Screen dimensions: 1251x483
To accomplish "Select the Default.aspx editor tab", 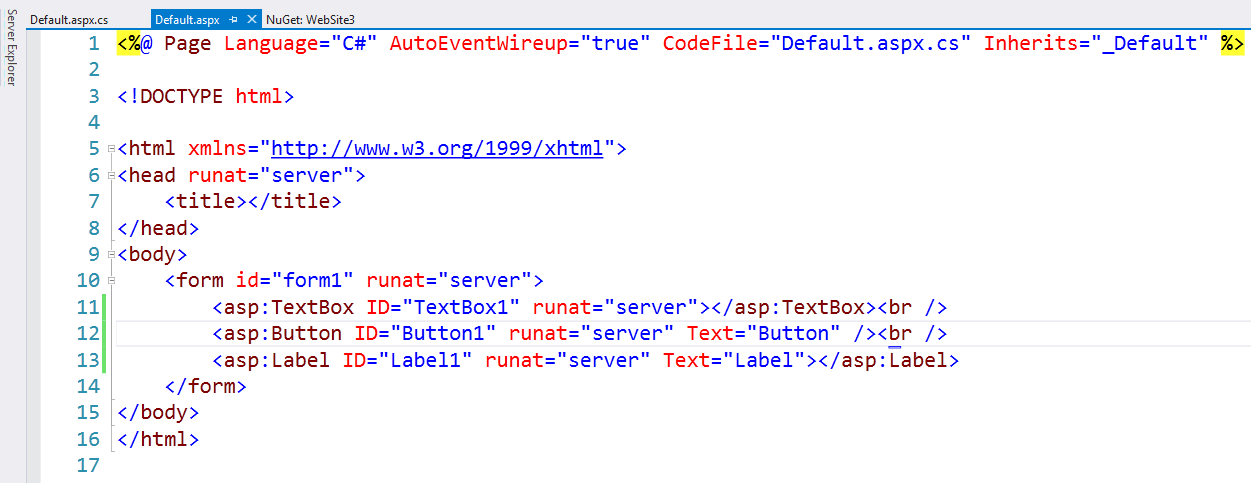I will (x=187, y=19).
